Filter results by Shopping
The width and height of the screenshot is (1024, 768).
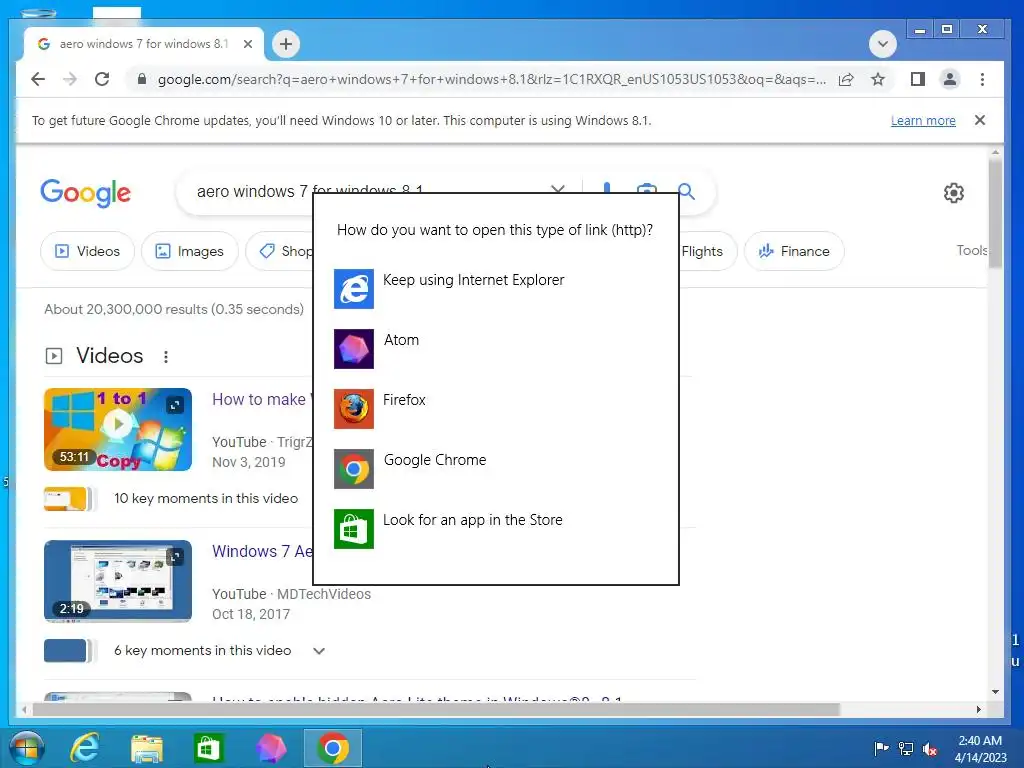(x=280, y=251)
